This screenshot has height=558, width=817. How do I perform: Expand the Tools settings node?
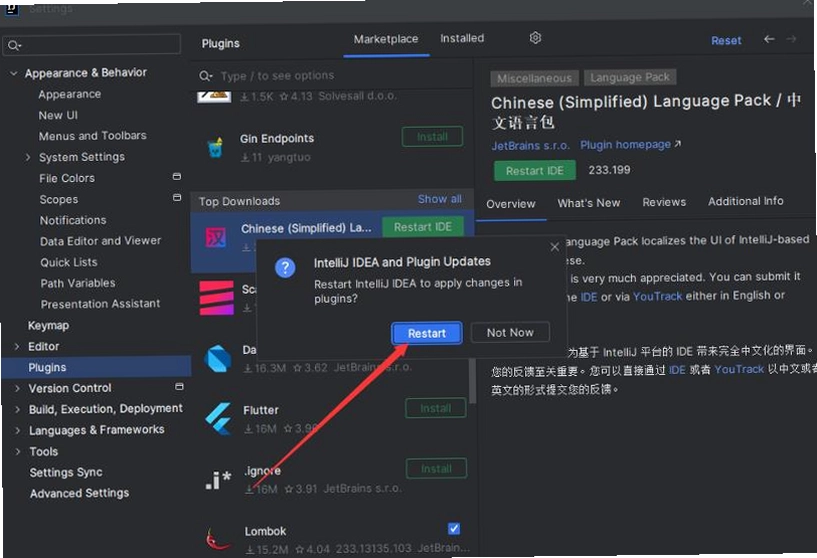click(18, 452)
